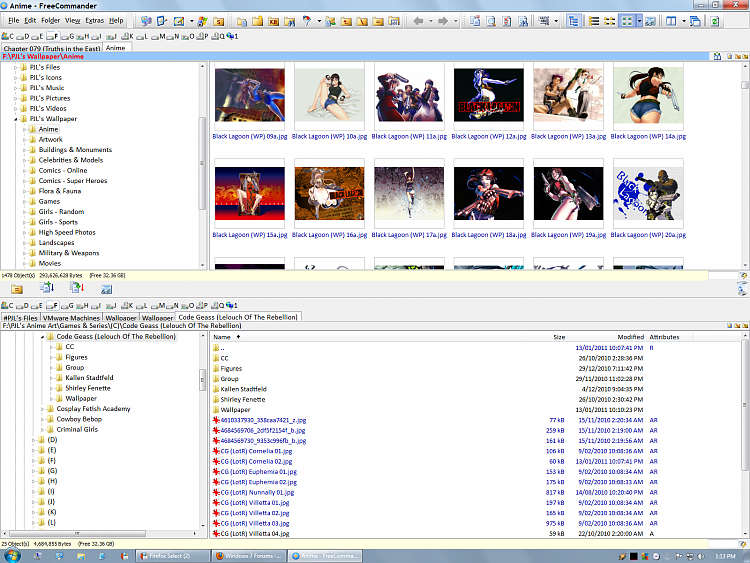Select Black Lagoon (WP) 09a.jpg thumbnail

250,96
